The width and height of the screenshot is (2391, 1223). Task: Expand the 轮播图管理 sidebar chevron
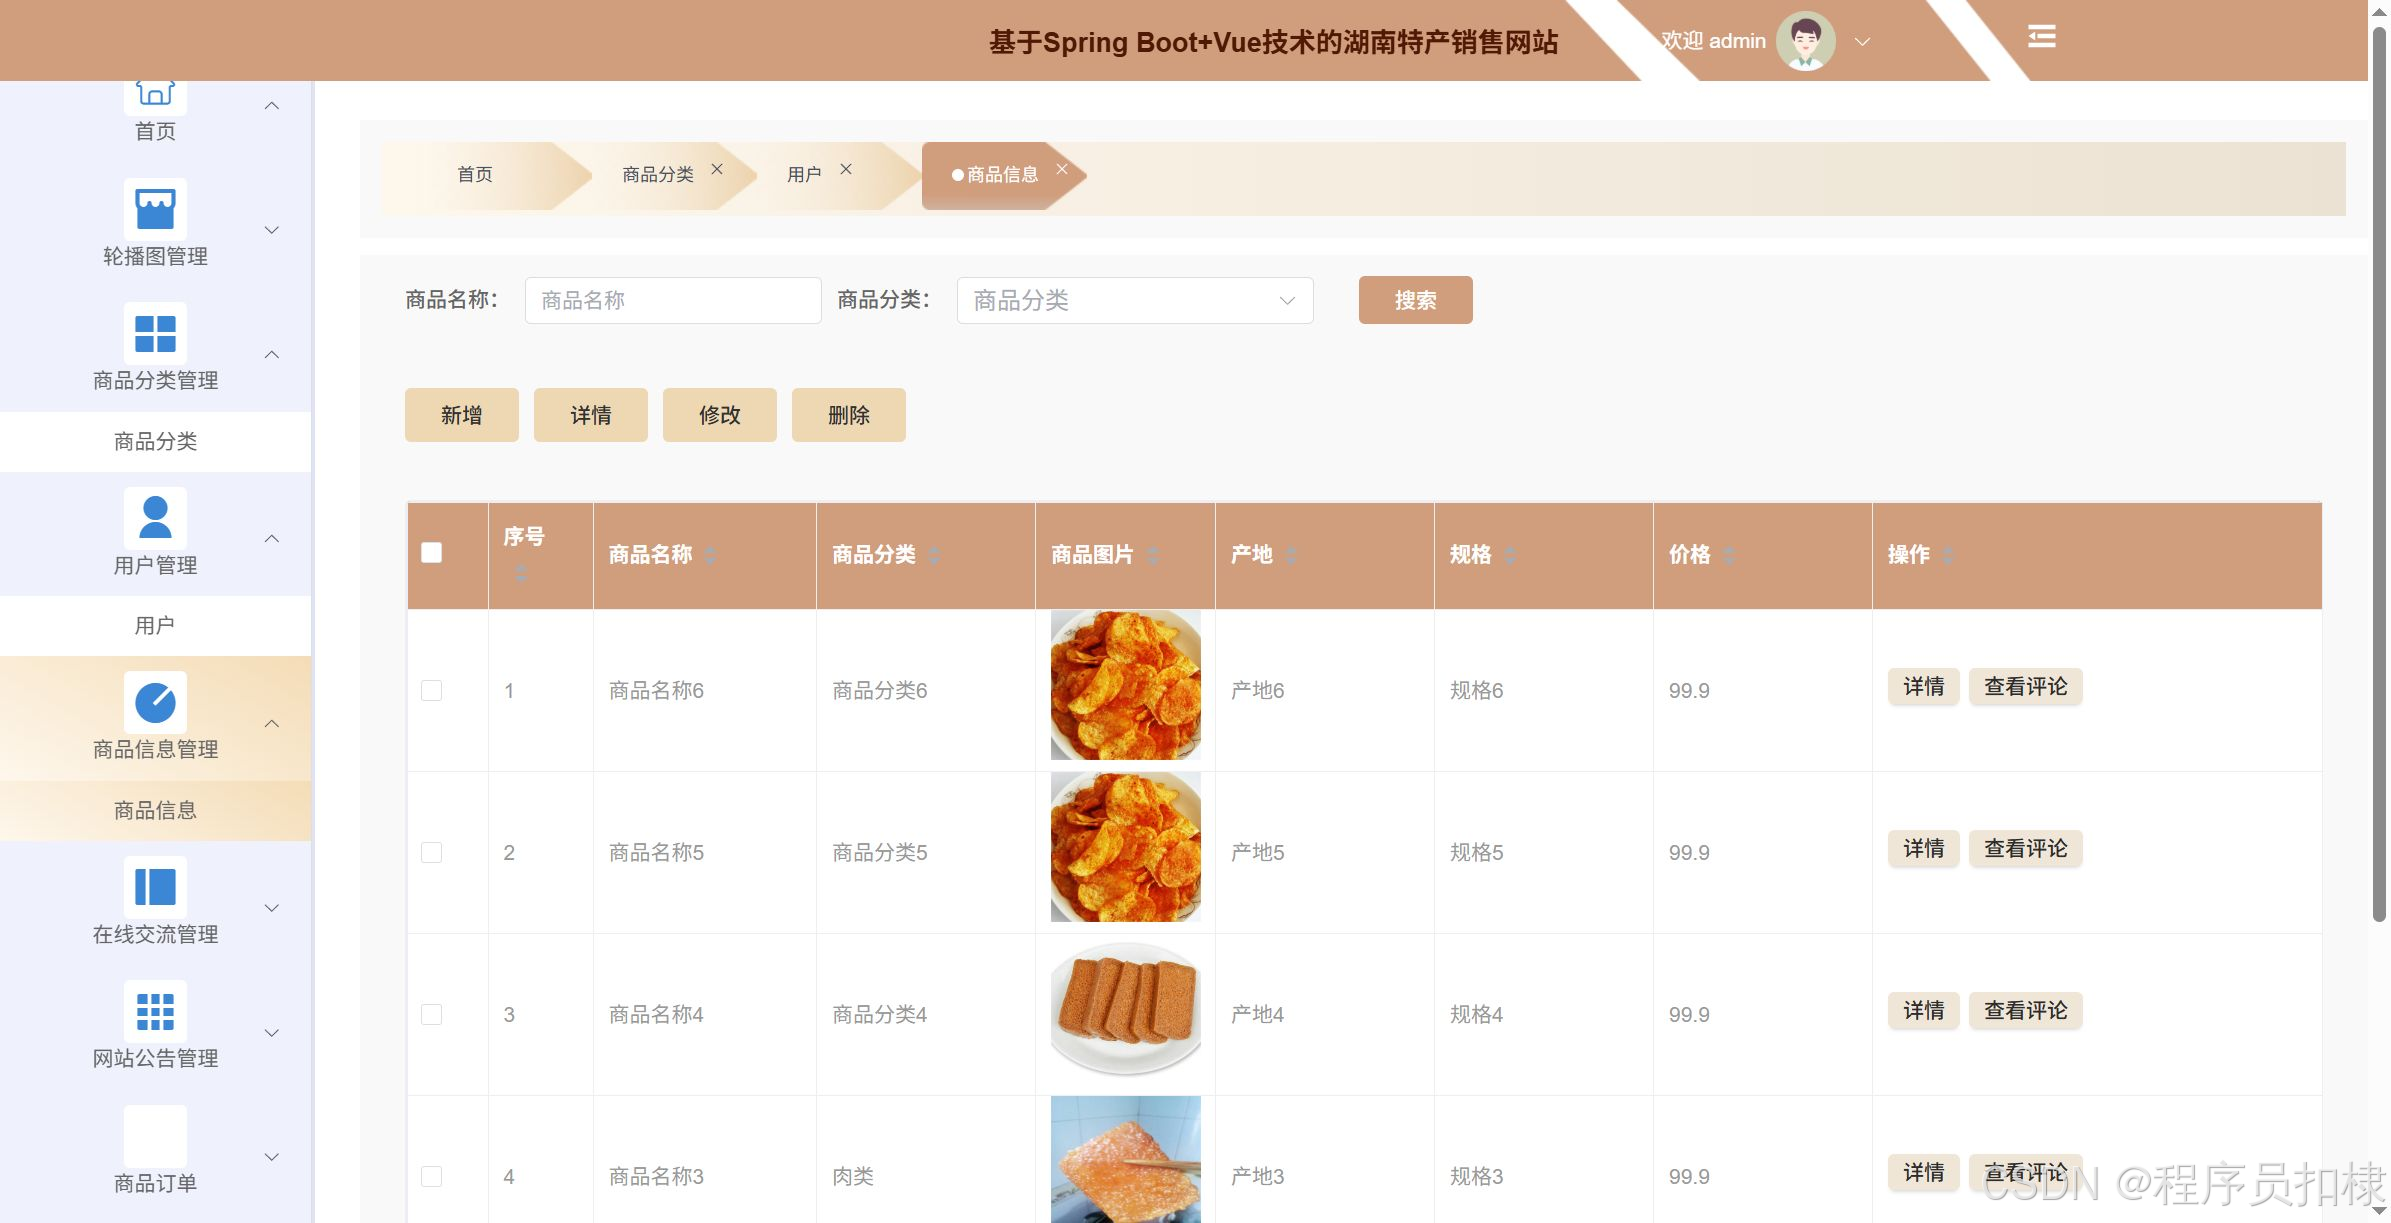[x=271, y=230]
